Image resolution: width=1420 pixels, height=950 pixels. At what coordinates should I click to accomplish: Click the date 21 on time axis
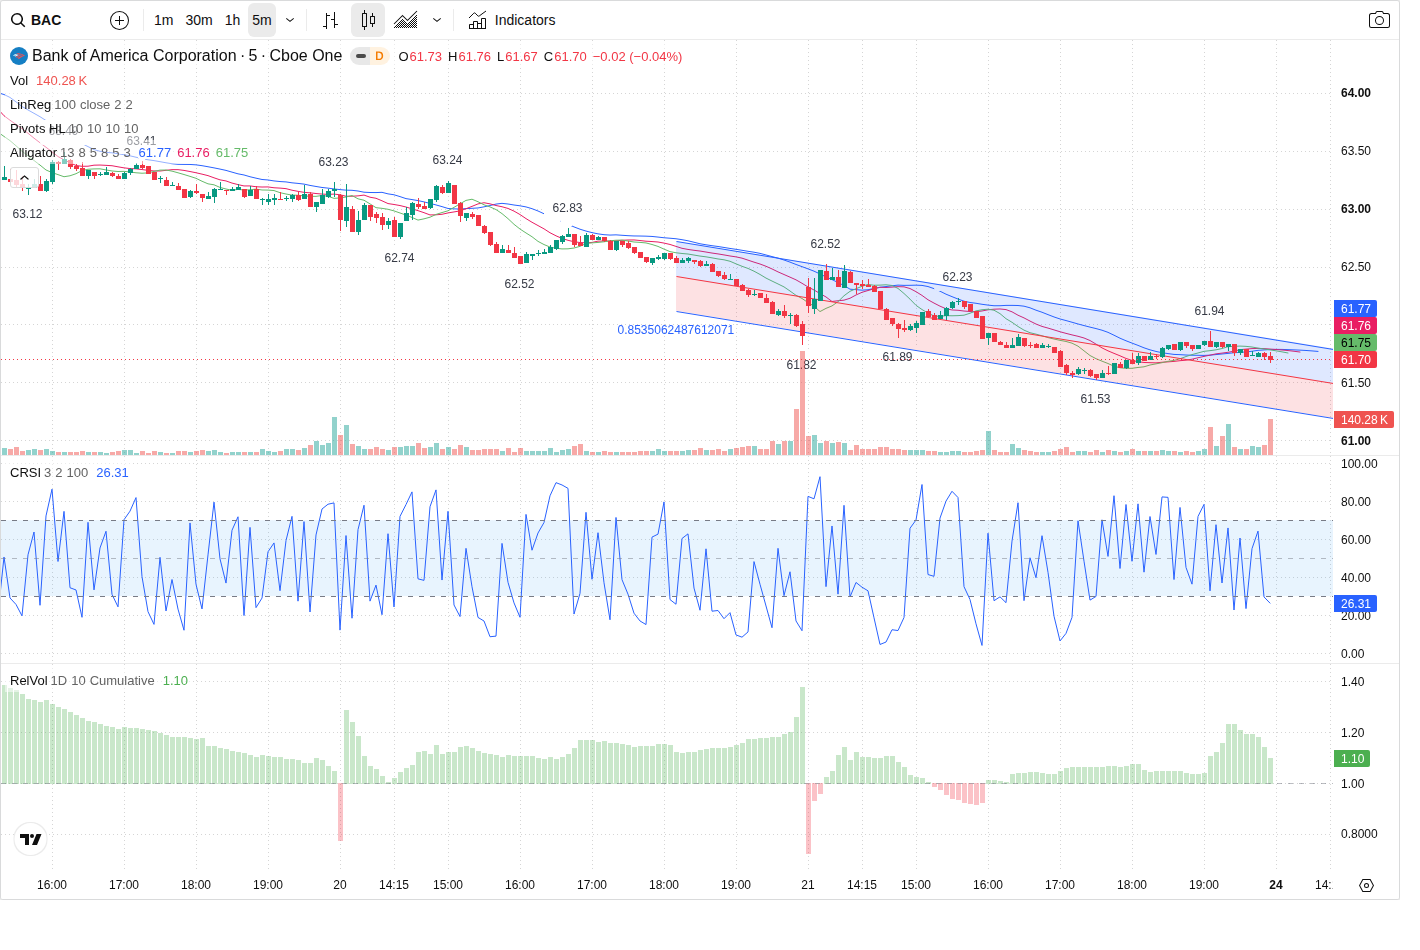pyautogui.click(x=808, y=885)
